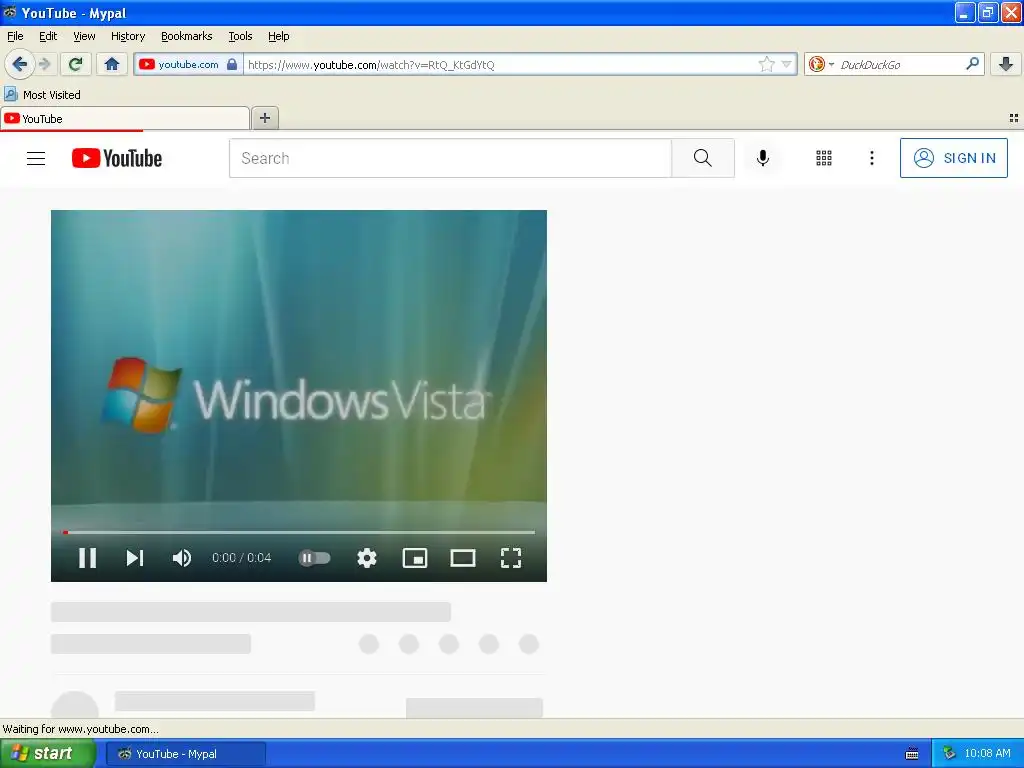Enter full screen video mode
Viewport: 1024px width, 768px height.
[x=511, y=558]
